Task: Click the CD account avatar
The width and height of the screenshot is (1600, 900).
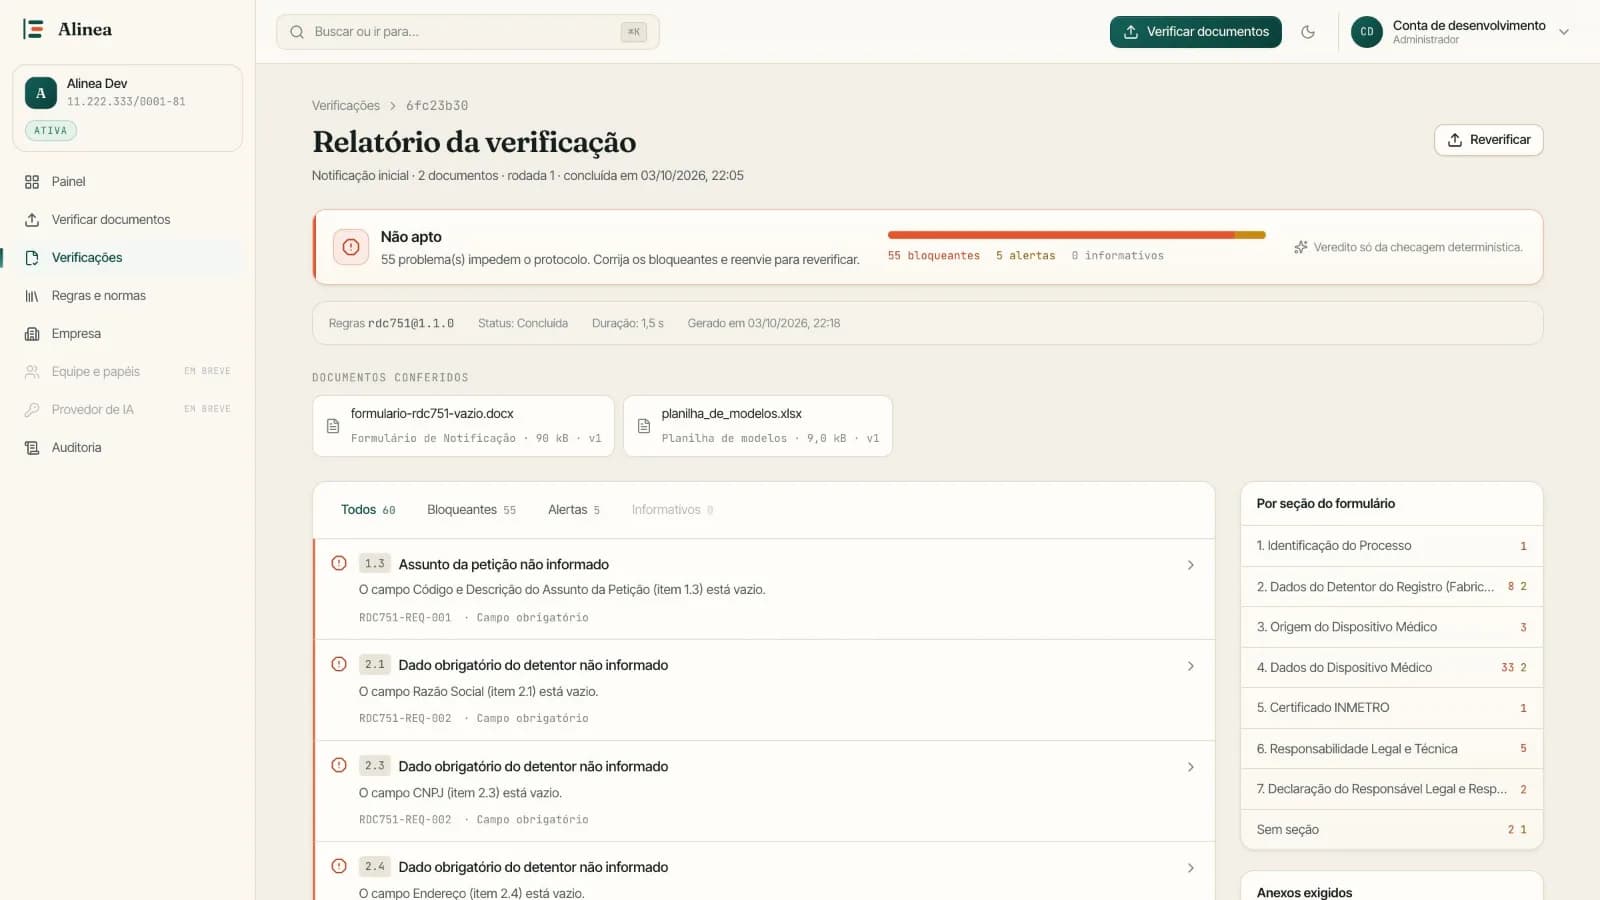Action: 1367,32
